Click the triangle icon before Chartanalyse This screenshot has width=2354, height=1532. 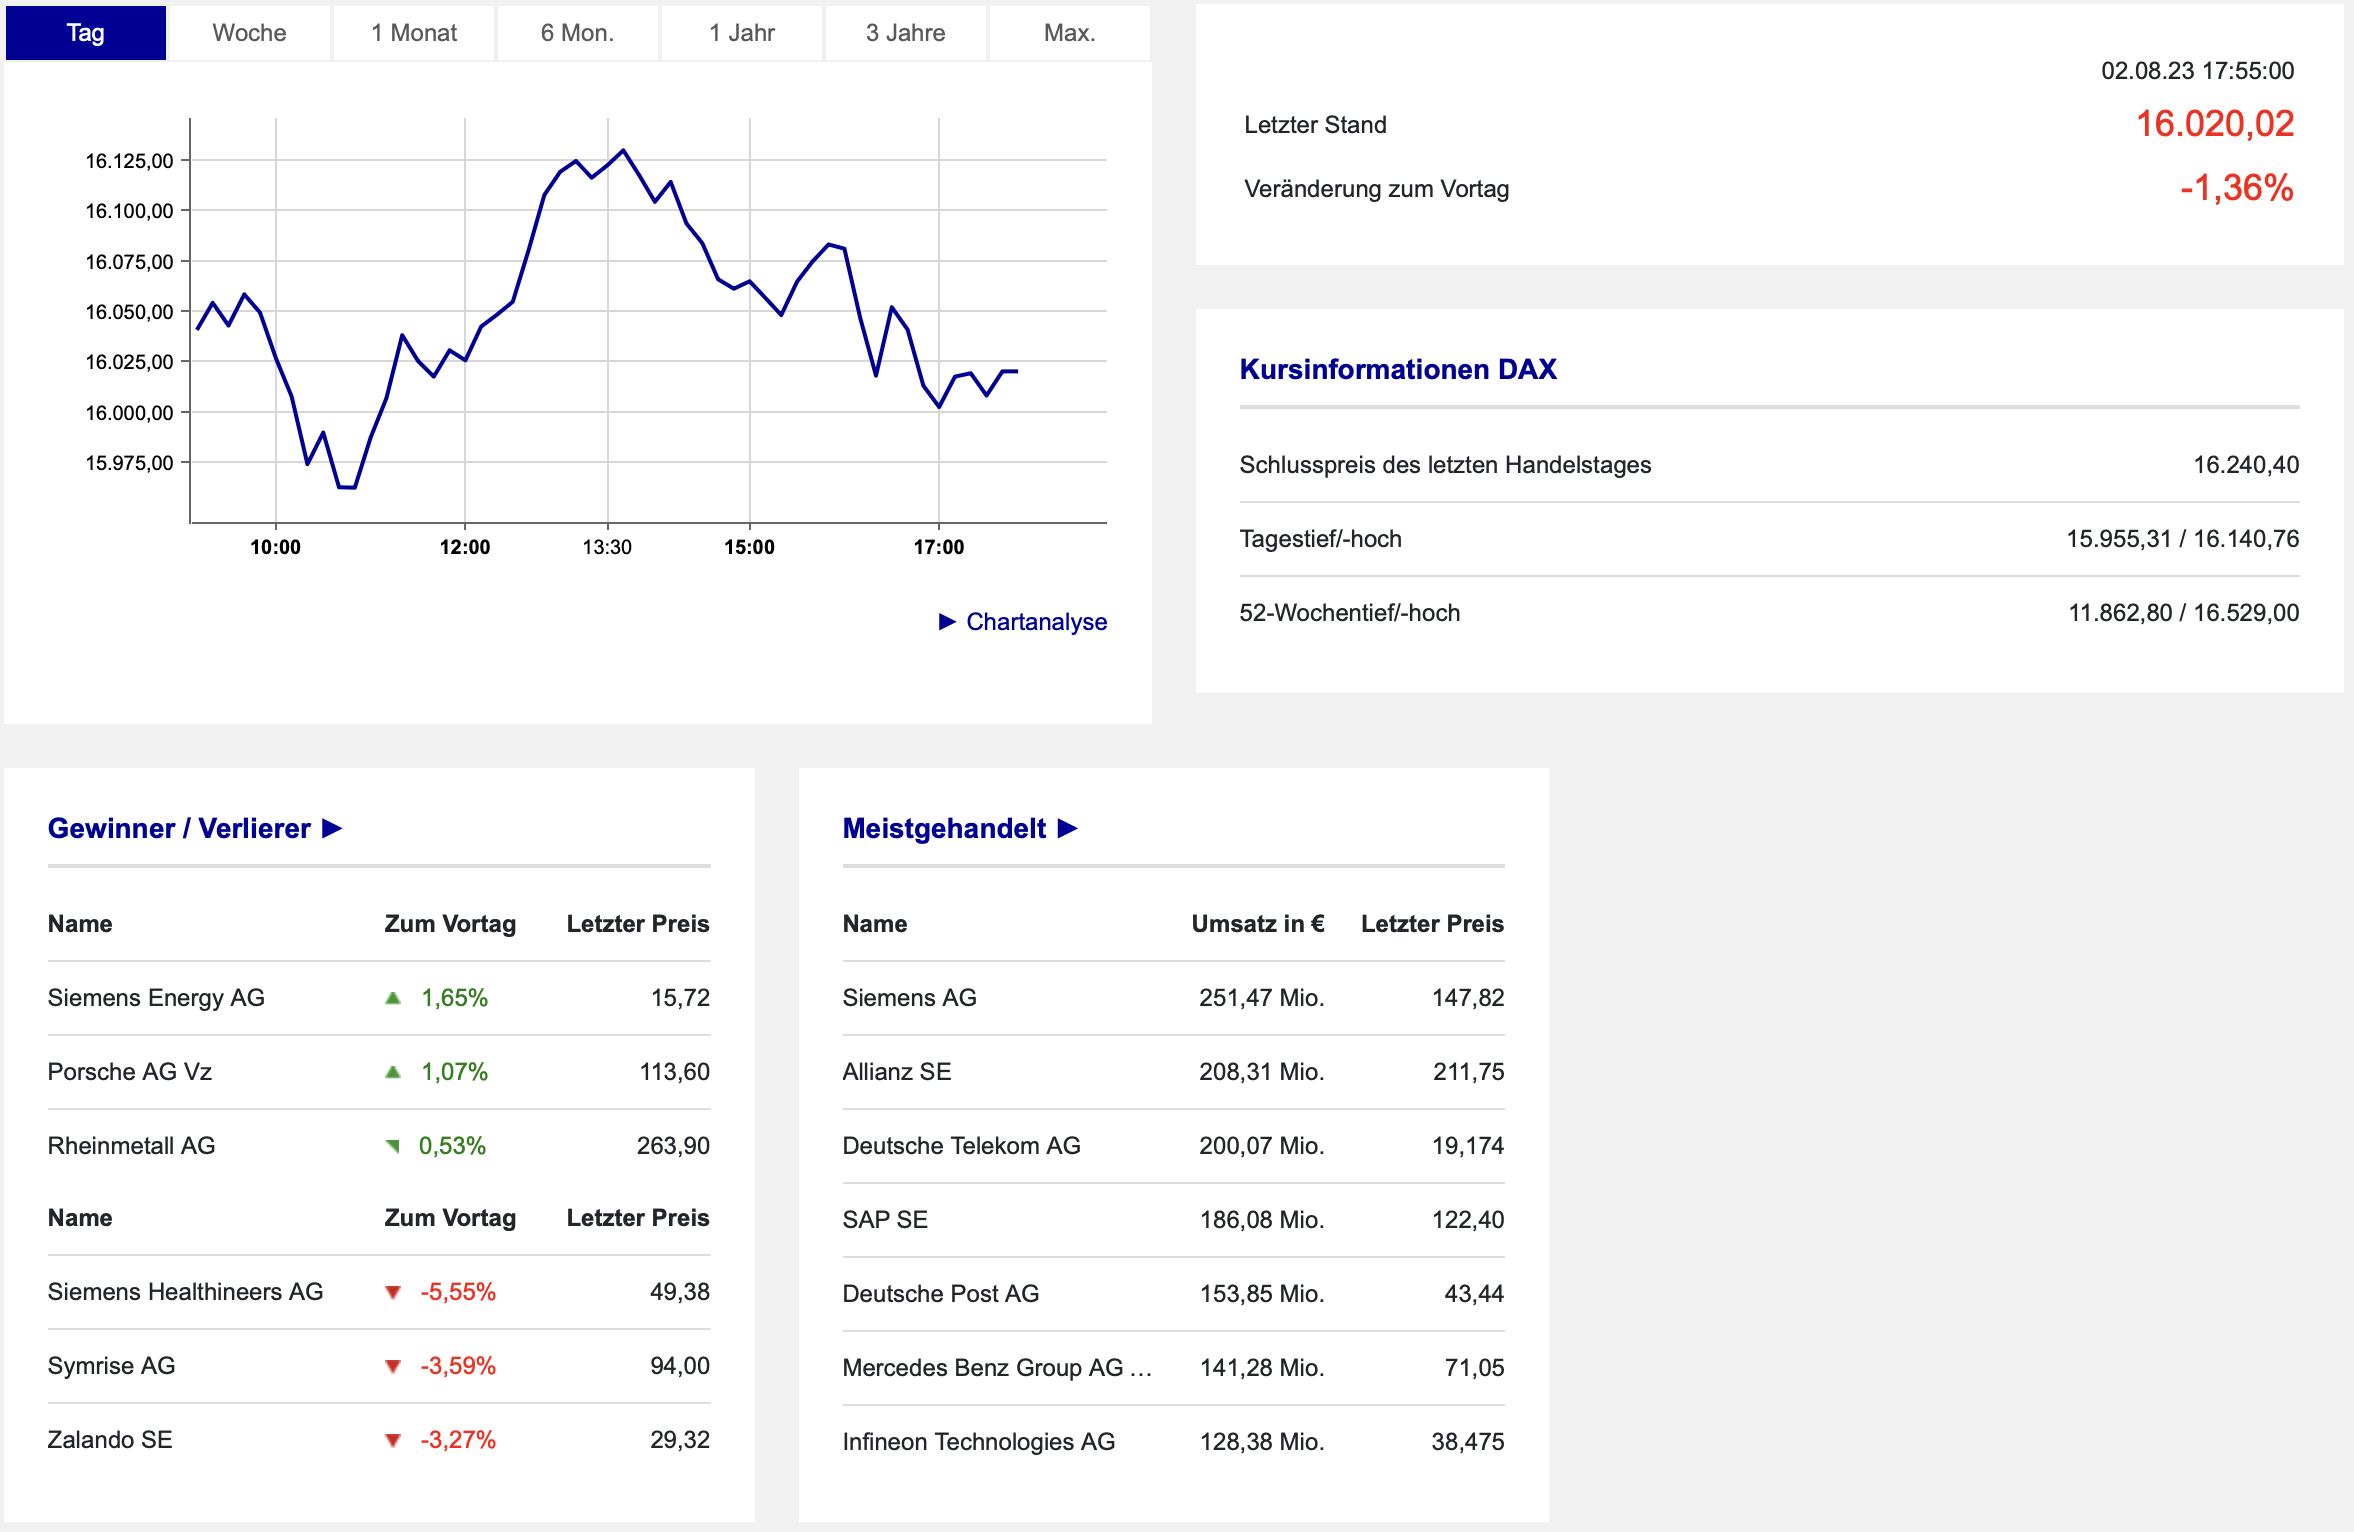point(947,622)
